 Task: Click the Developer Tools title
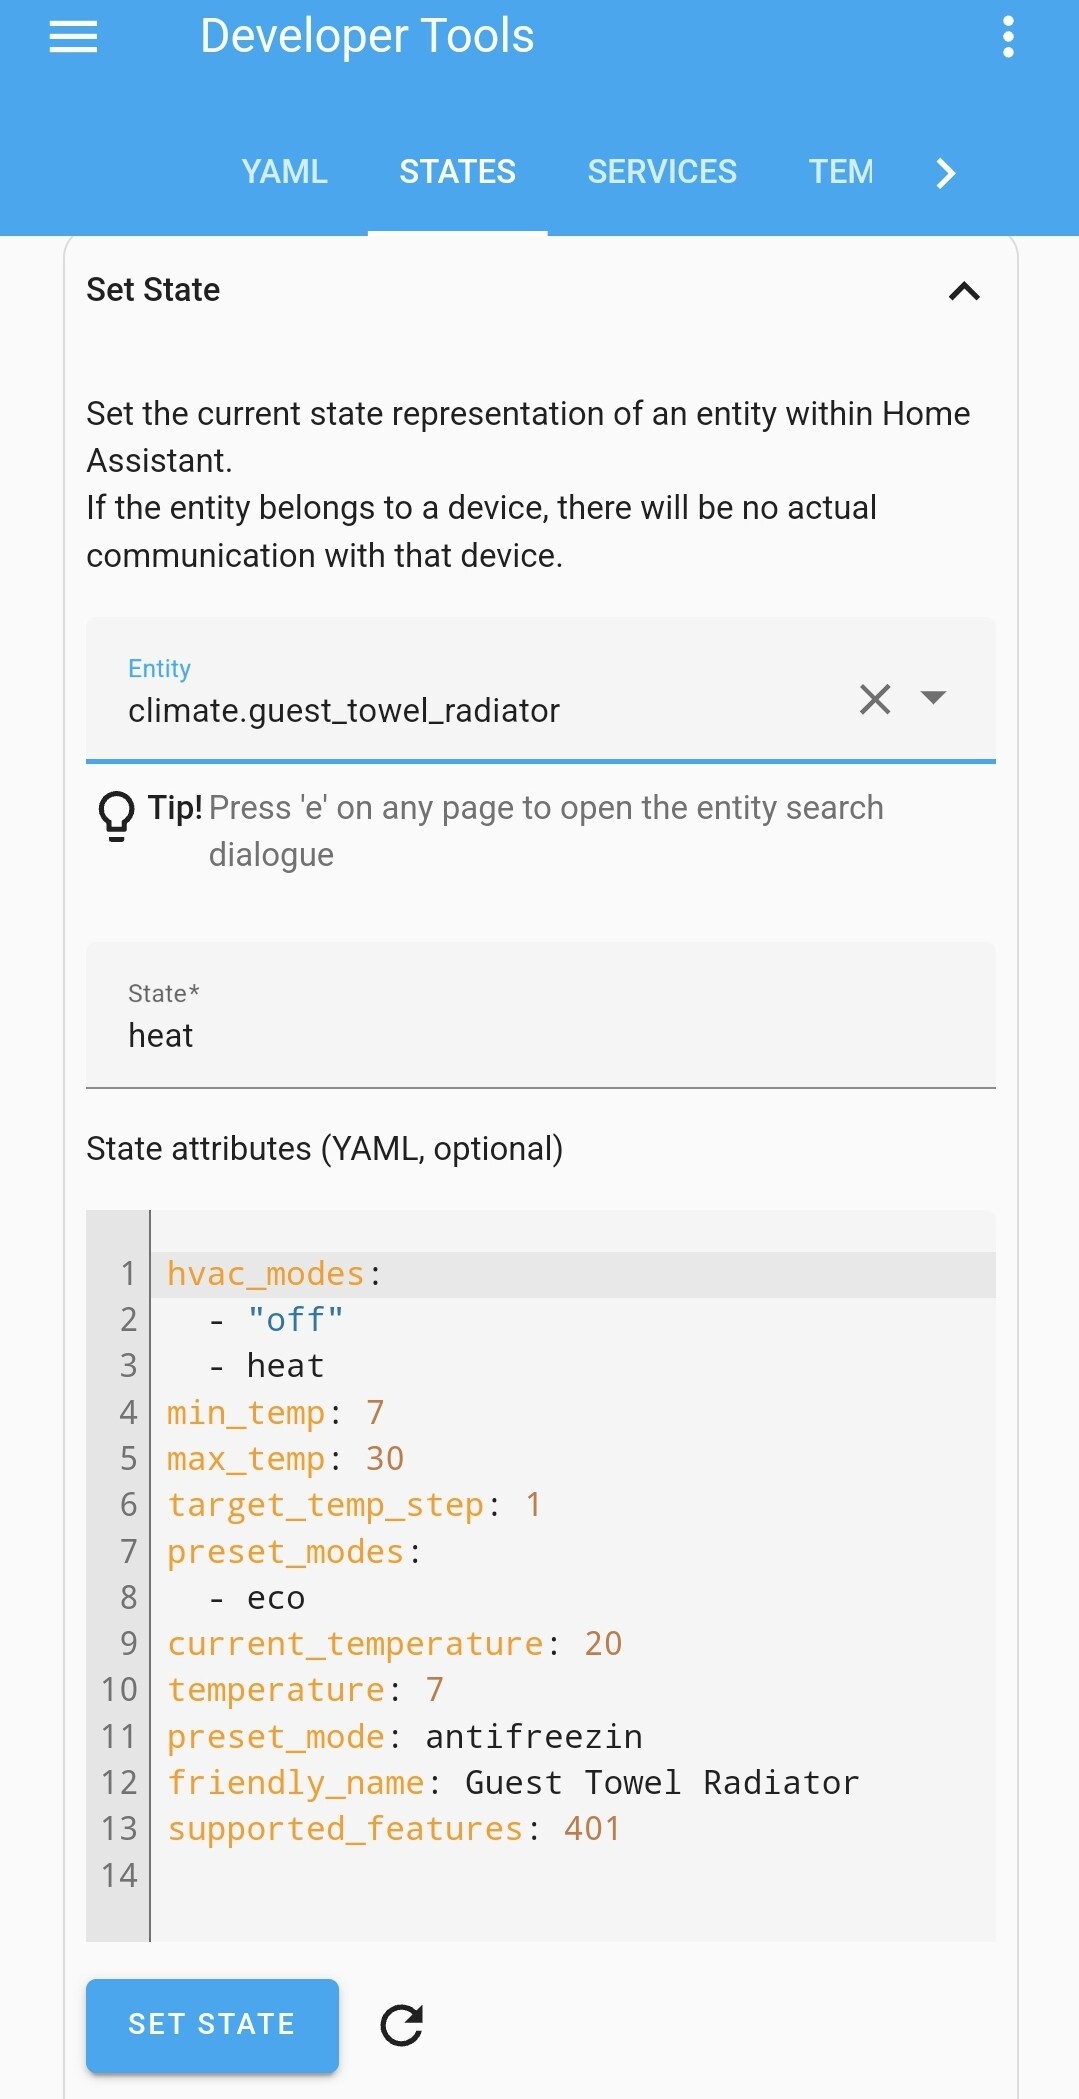point(367,36)
